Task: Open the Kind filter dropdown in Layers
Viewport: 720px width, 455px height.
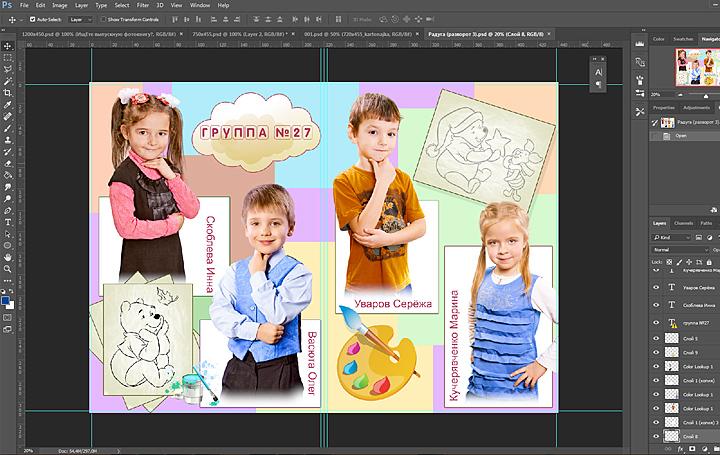Action: pyautogui.click(x=671, y=237)
